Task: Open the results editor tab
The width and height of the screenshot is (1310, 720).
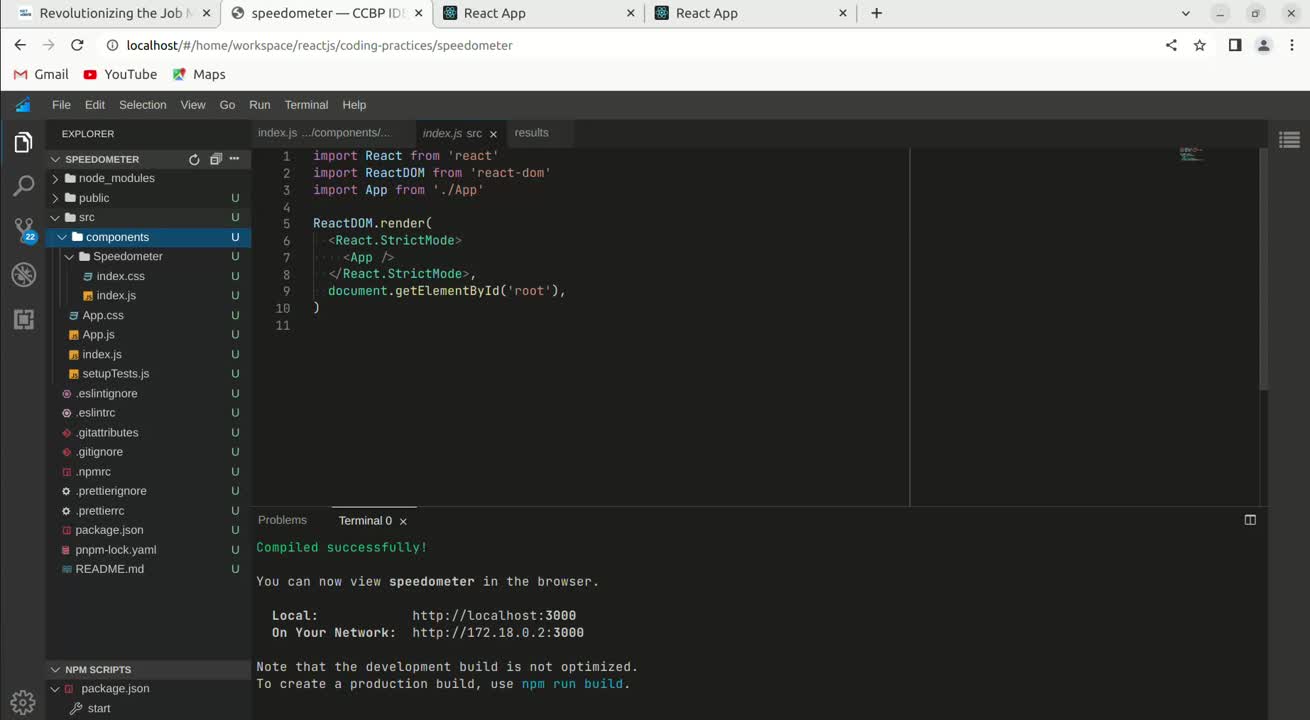Action: (x=531, y=133)
